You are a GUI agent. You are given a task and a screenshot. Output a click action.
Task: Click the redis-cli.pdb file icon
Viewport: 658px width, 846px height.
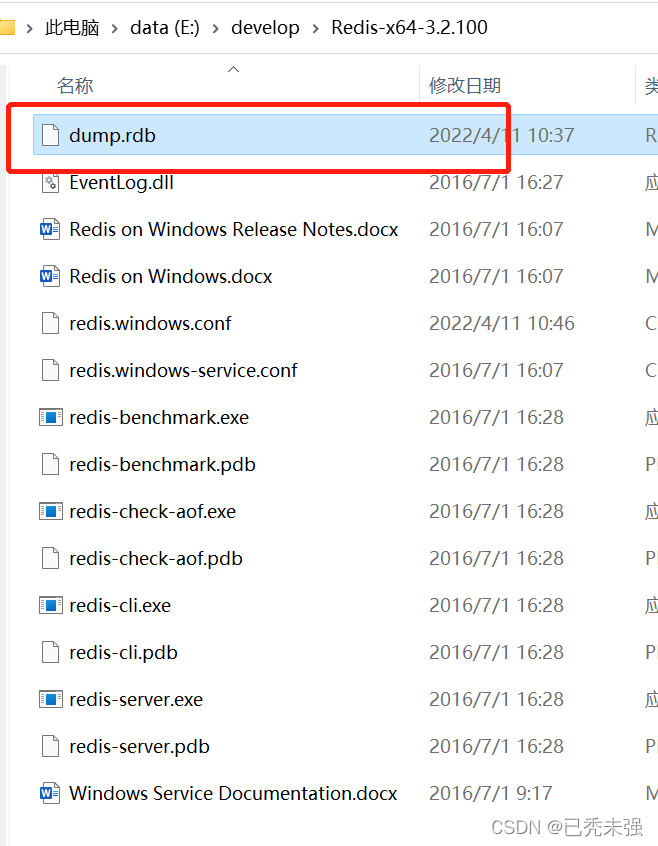[x=51, y=652]
